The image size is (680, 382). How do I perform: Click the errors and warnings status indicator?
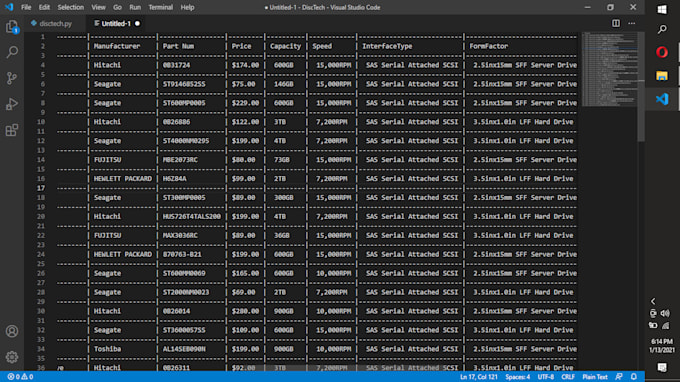[x=20, y=377]
